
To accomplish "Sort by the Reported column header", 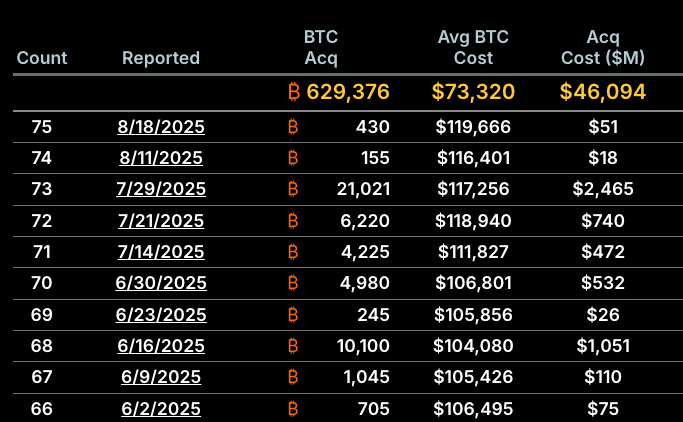I will tap(161, 58).
